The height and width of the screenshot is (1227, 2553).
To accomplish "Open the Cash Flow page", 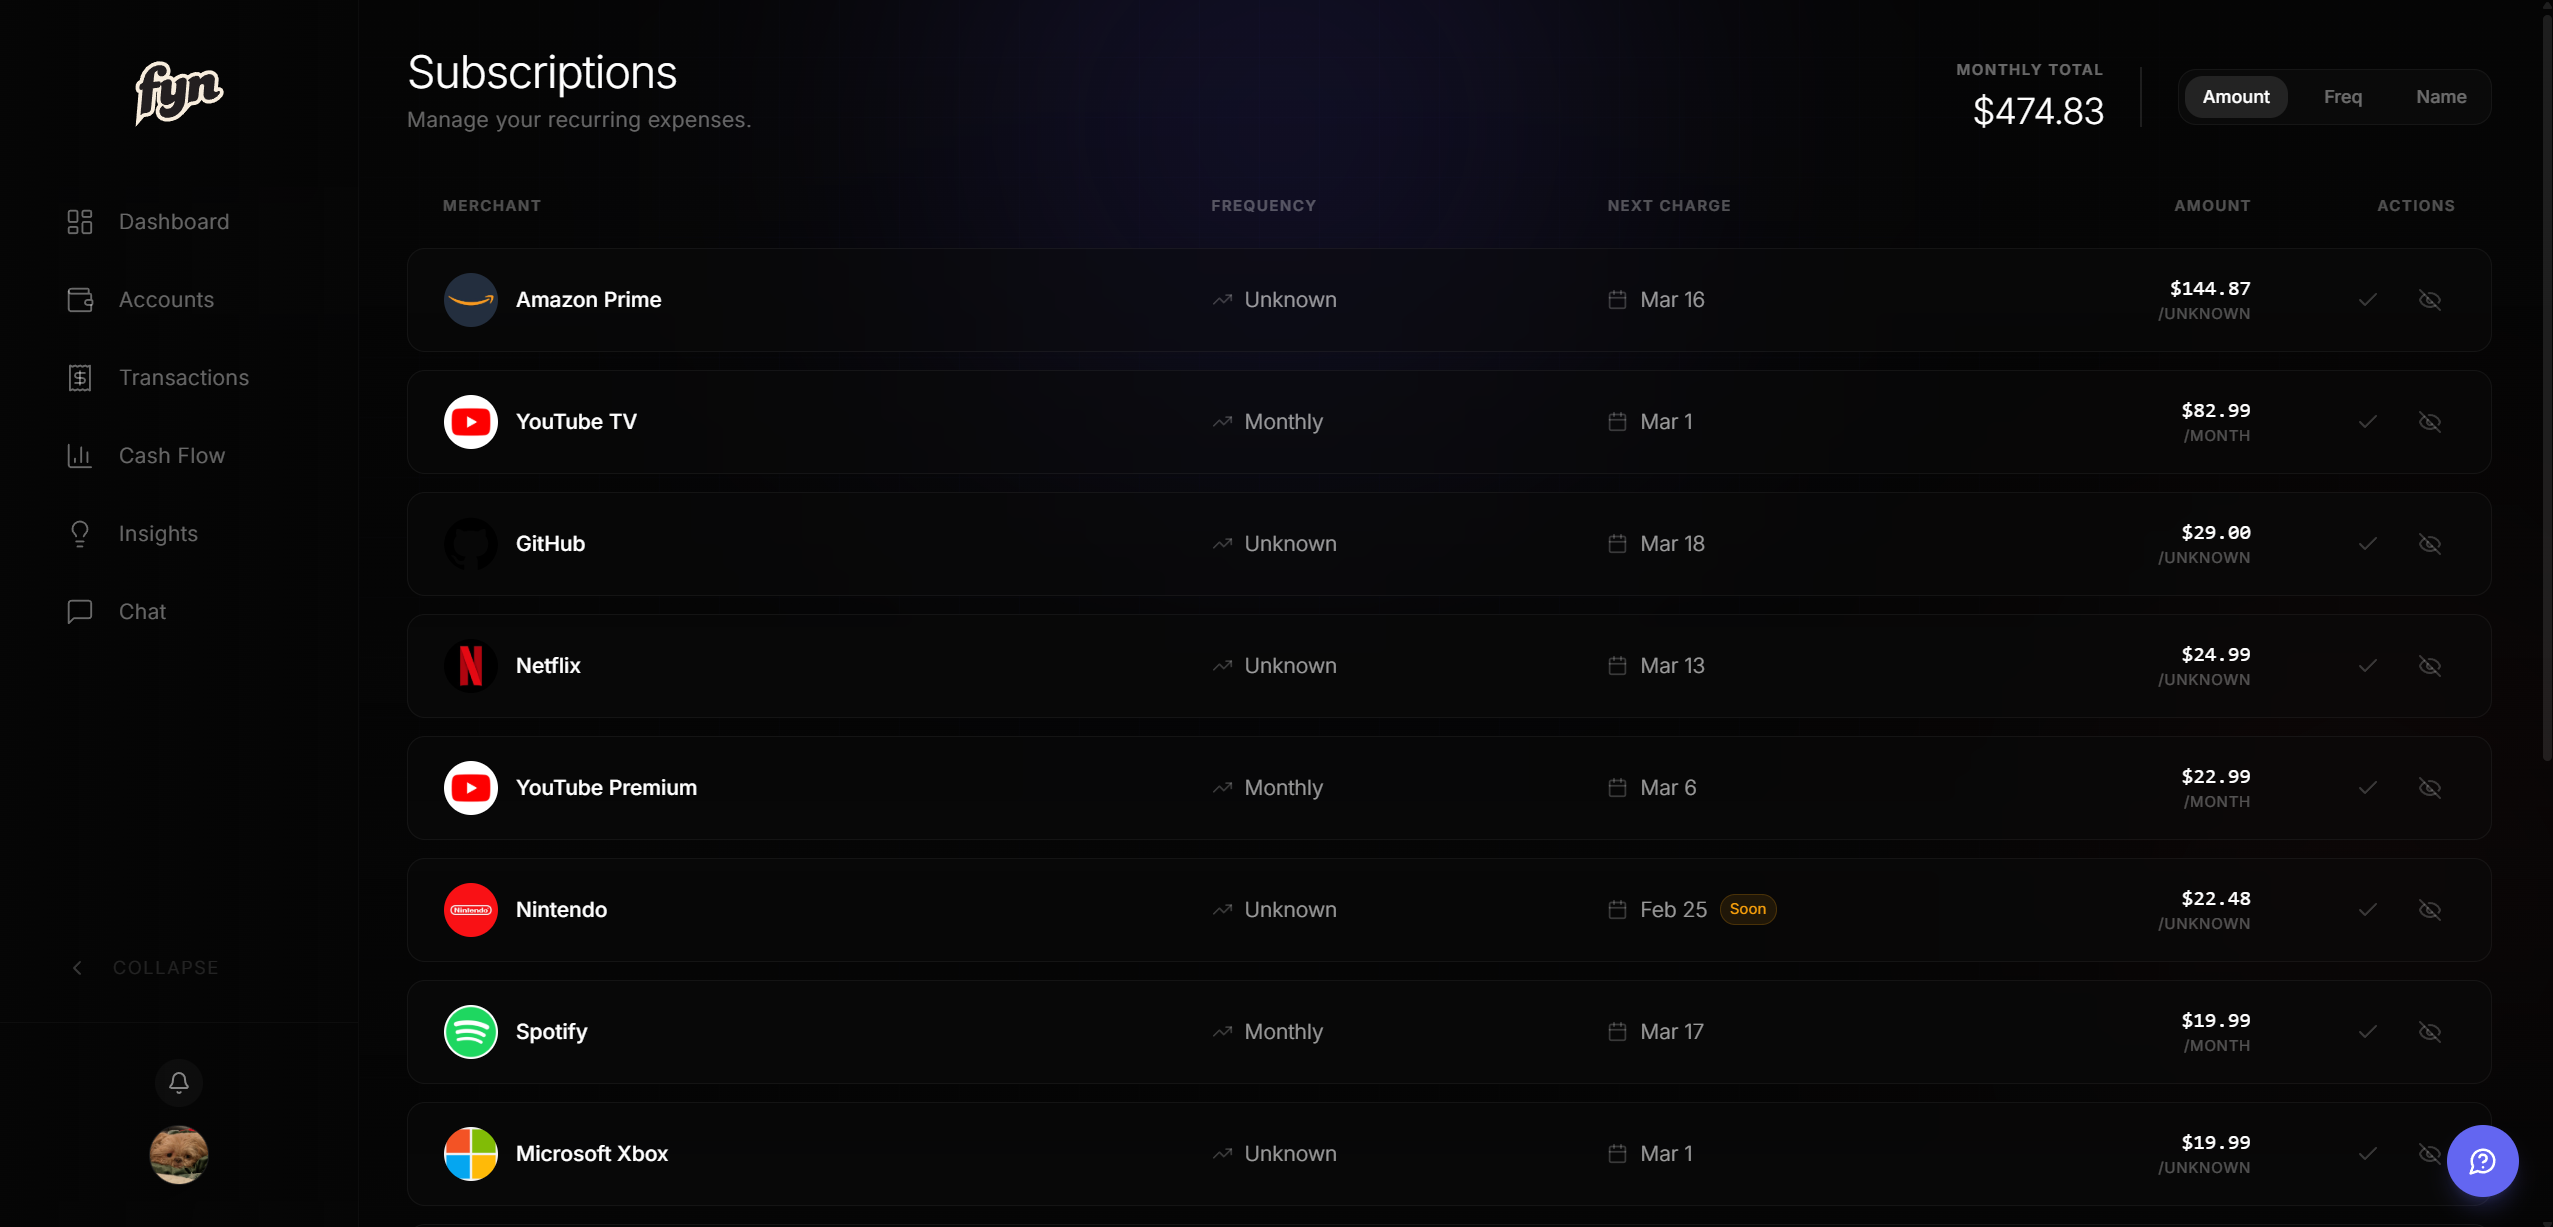I will coord(172,456).
